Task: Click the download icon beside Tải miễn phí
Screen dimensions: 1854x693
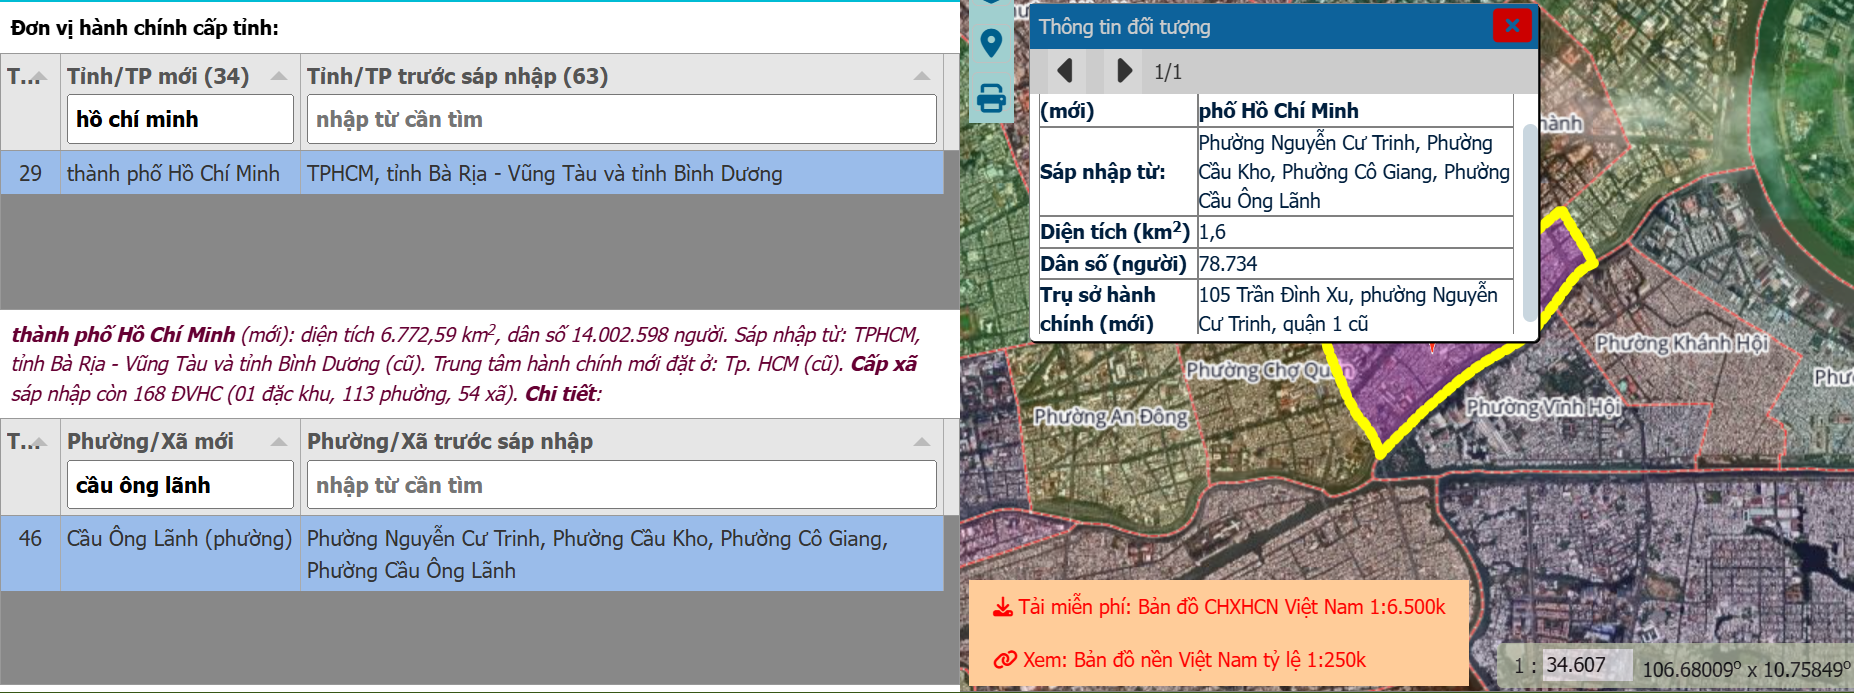Action: click(x=1002, y=608)
